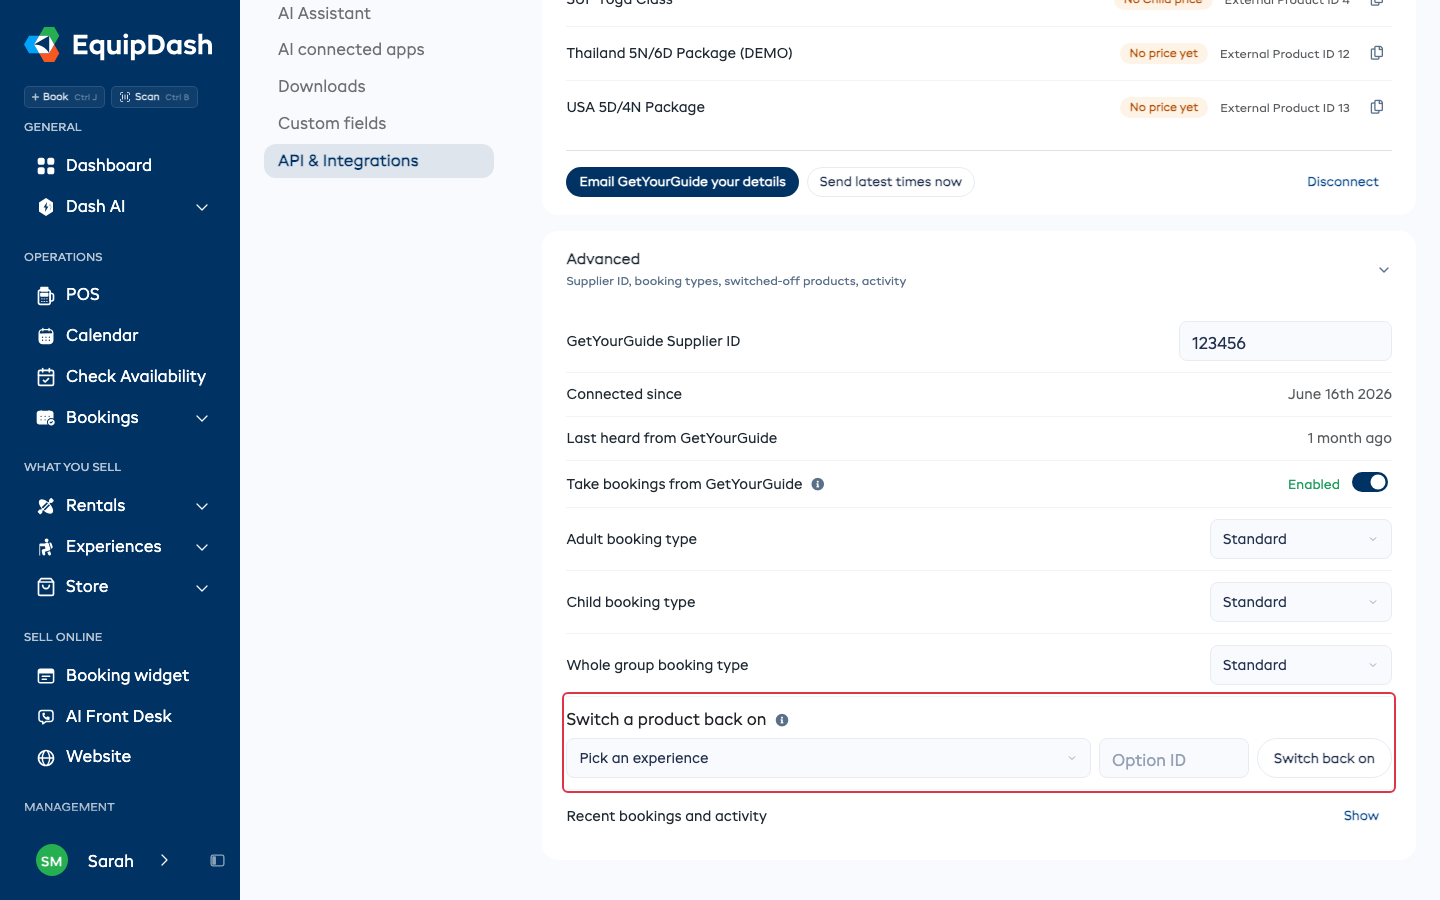The image size is (1440, 900).
Task: Expand Experiences submenu
Action: coord(202,547)
